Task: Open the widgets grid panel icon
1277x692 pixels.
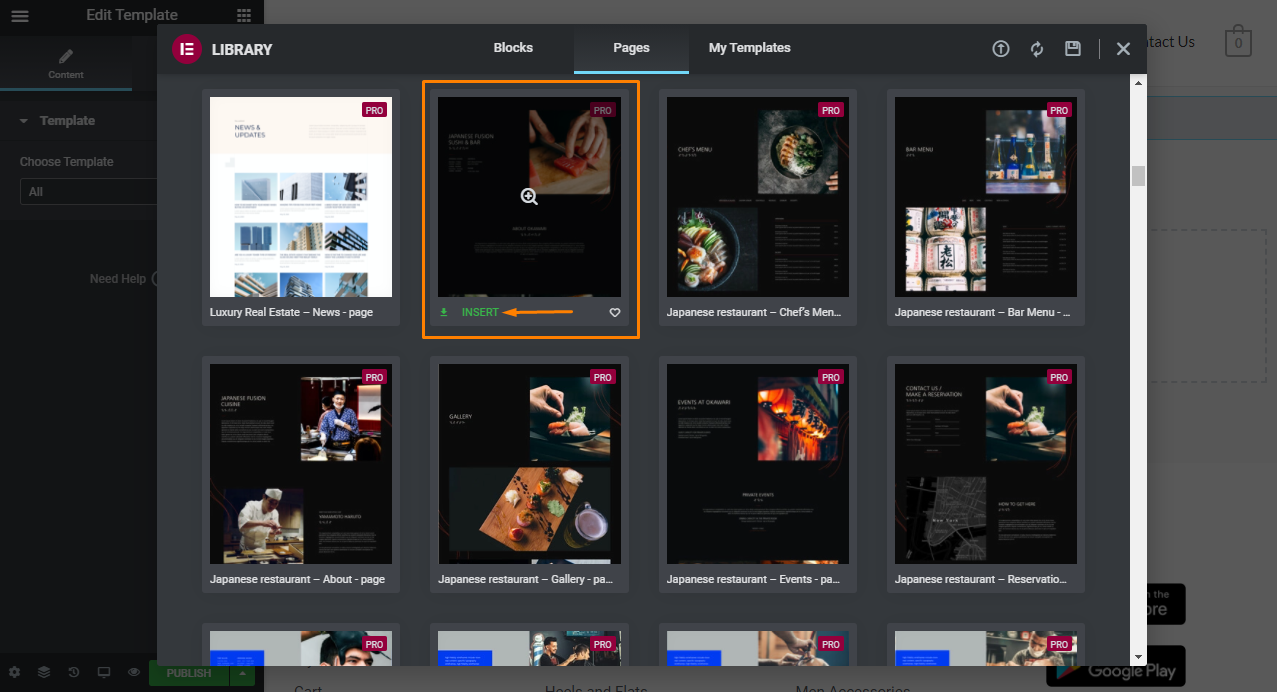Action: (x=244, y=15)
